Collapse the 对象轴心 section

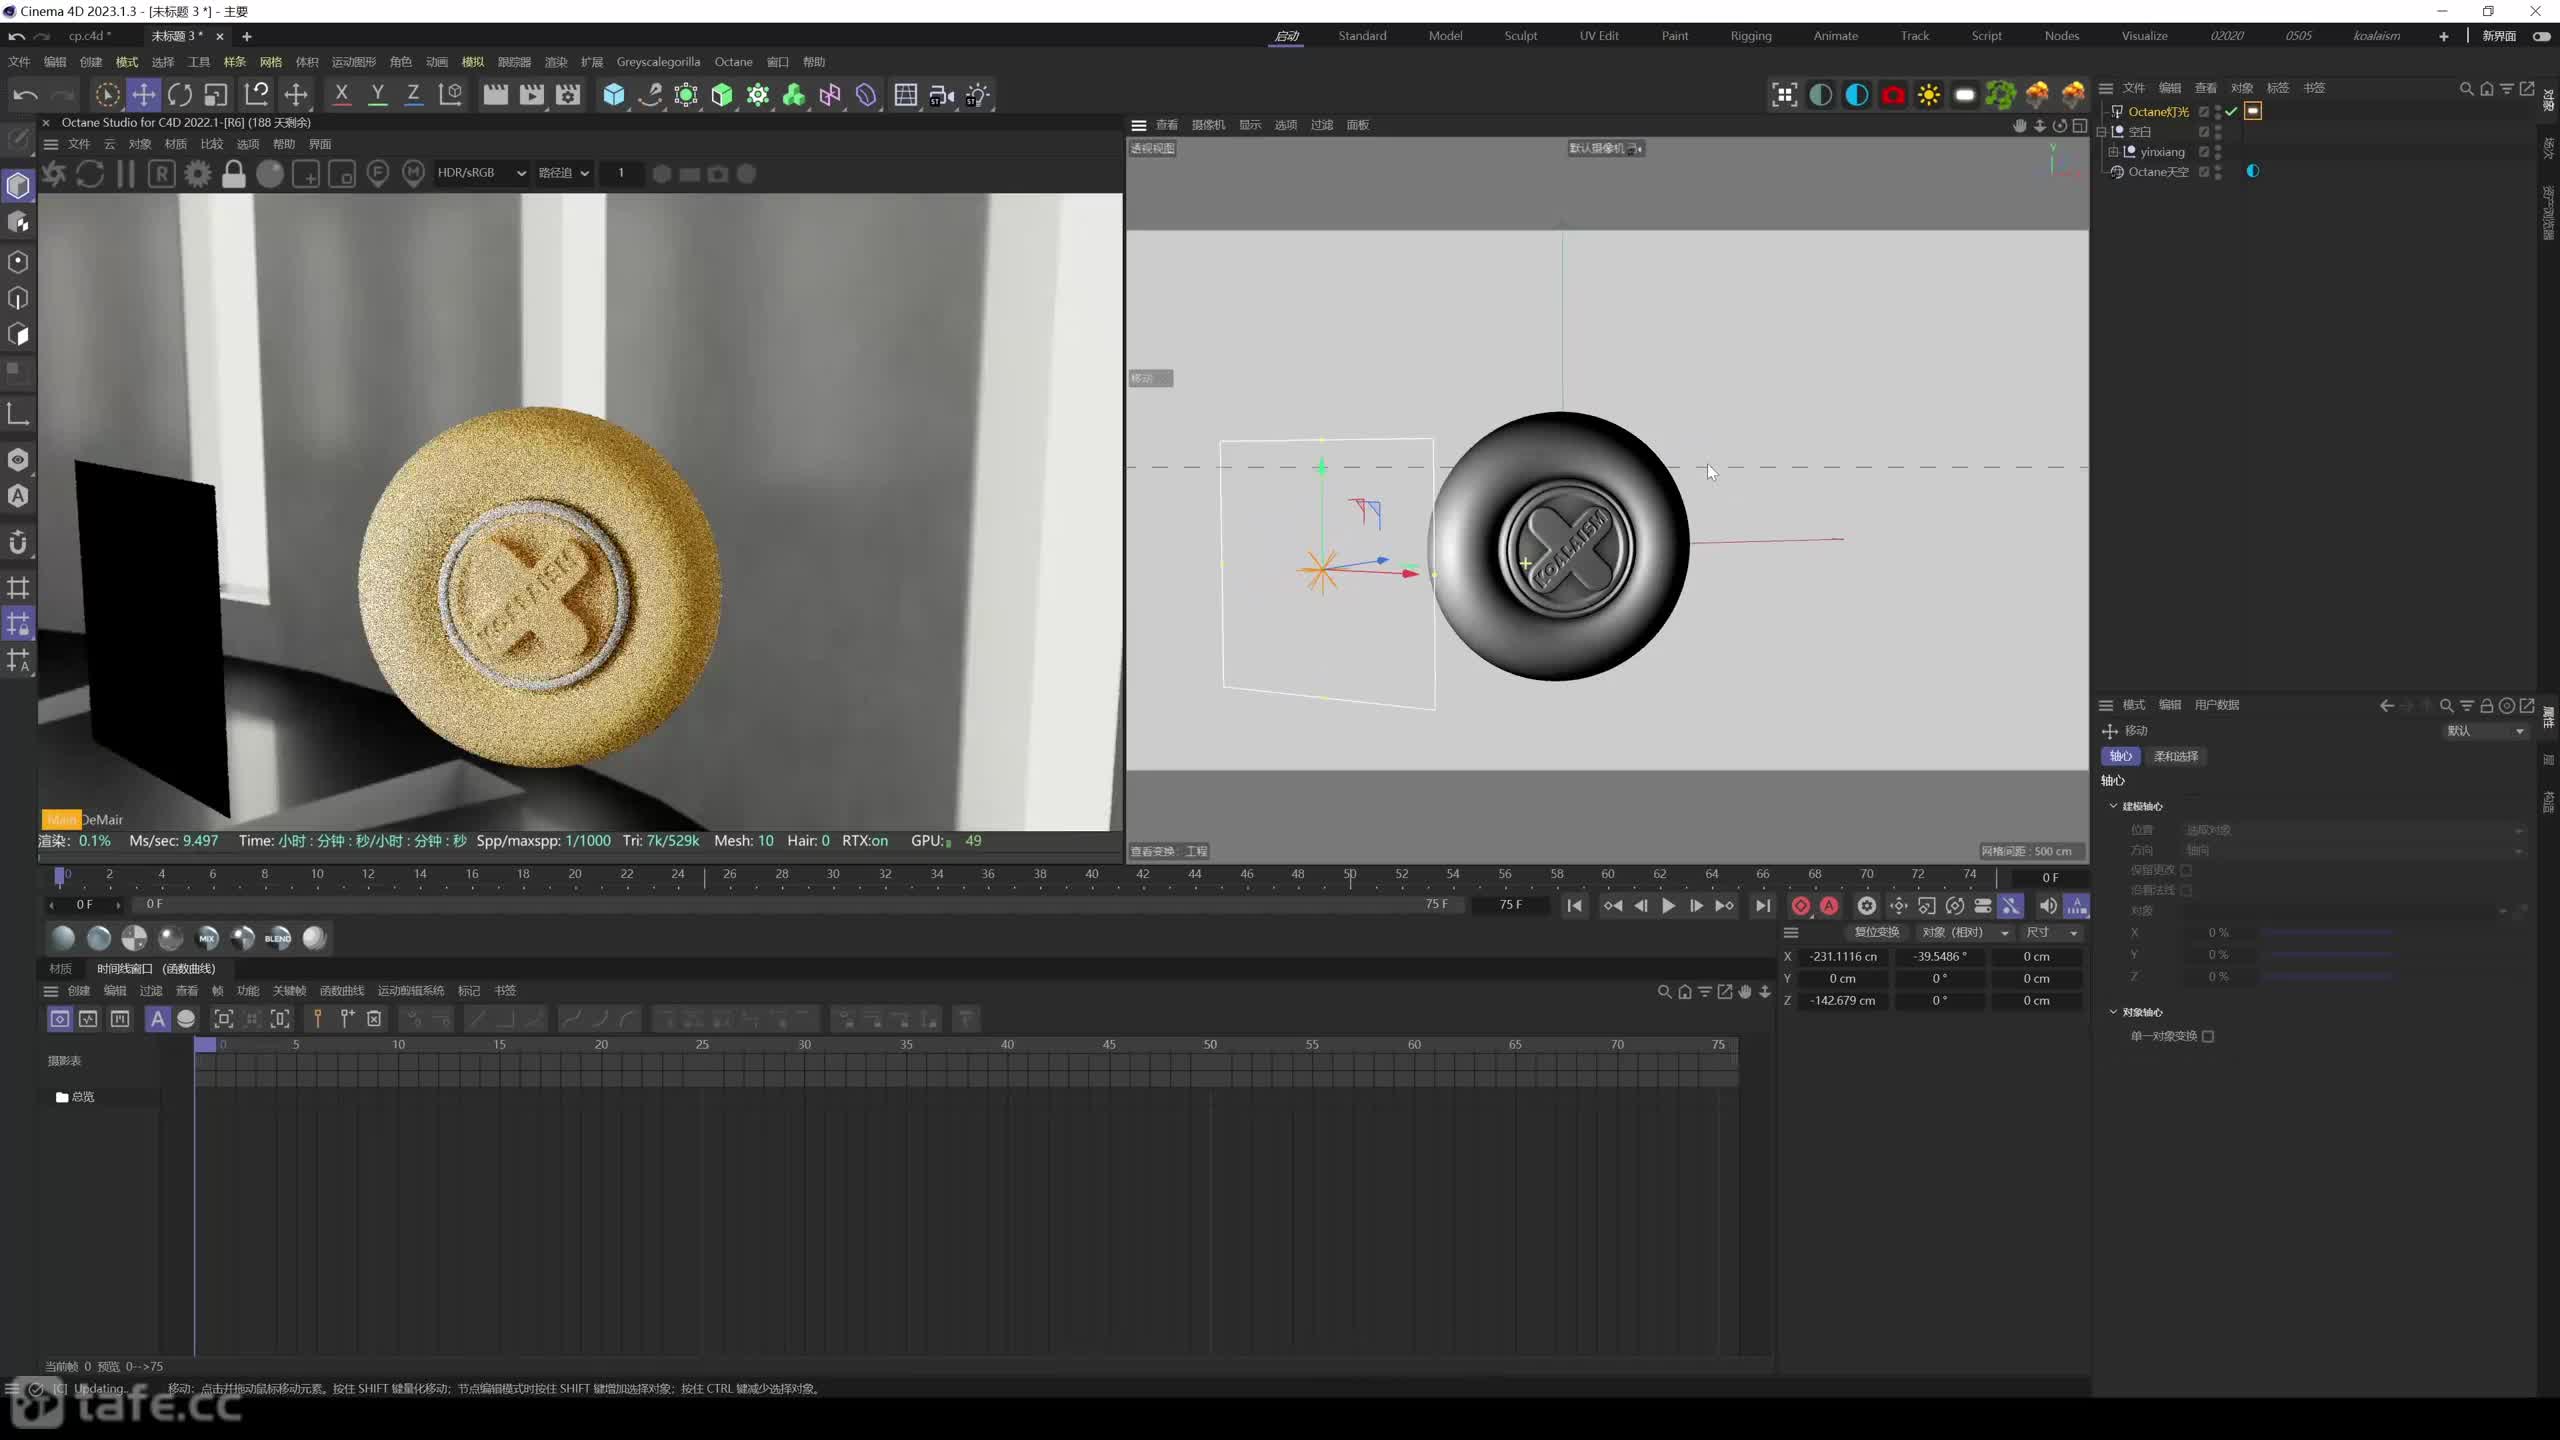(x=2113, y=1012)
